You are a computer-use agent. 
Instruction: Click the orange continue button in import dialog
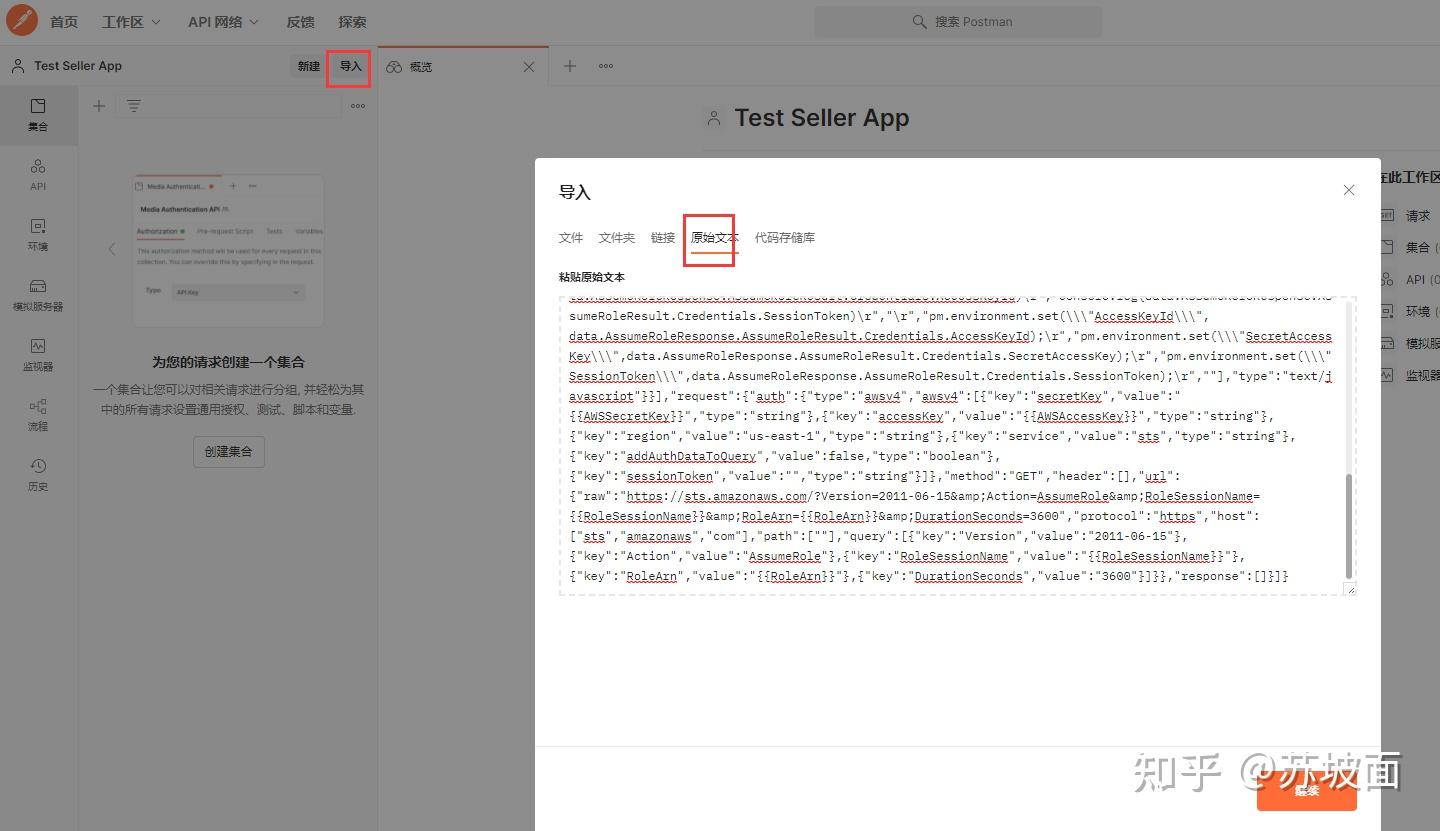[x=1307, y=790]
